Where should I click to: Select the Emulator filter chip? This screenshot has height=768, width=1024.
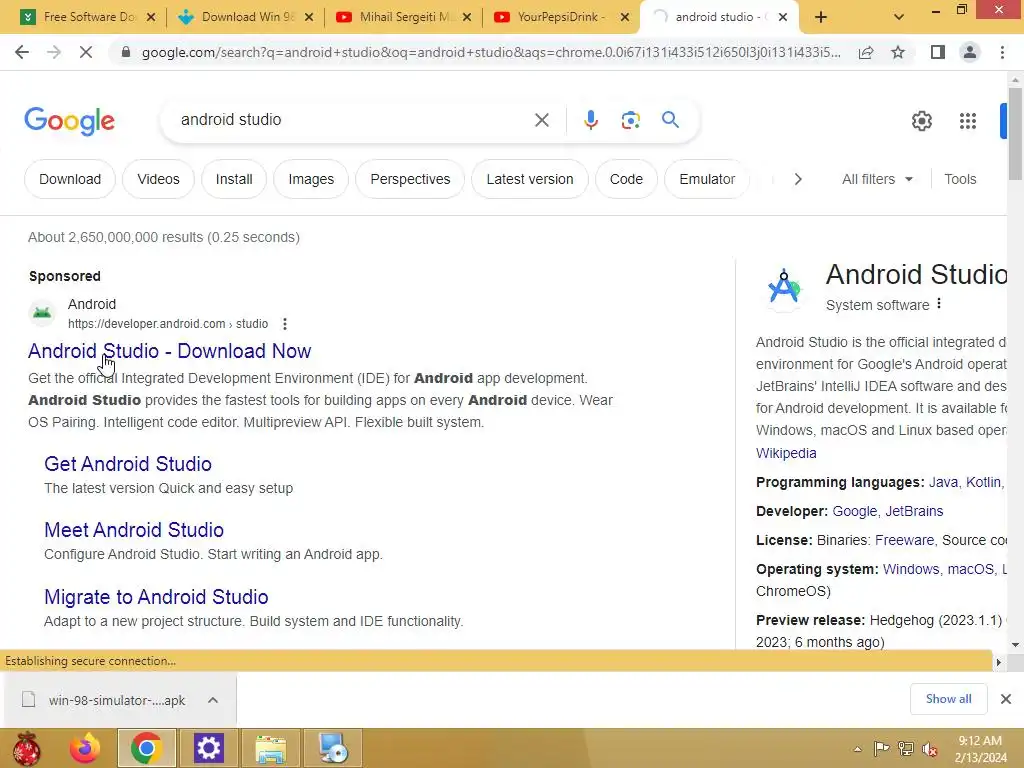[707, 179]
